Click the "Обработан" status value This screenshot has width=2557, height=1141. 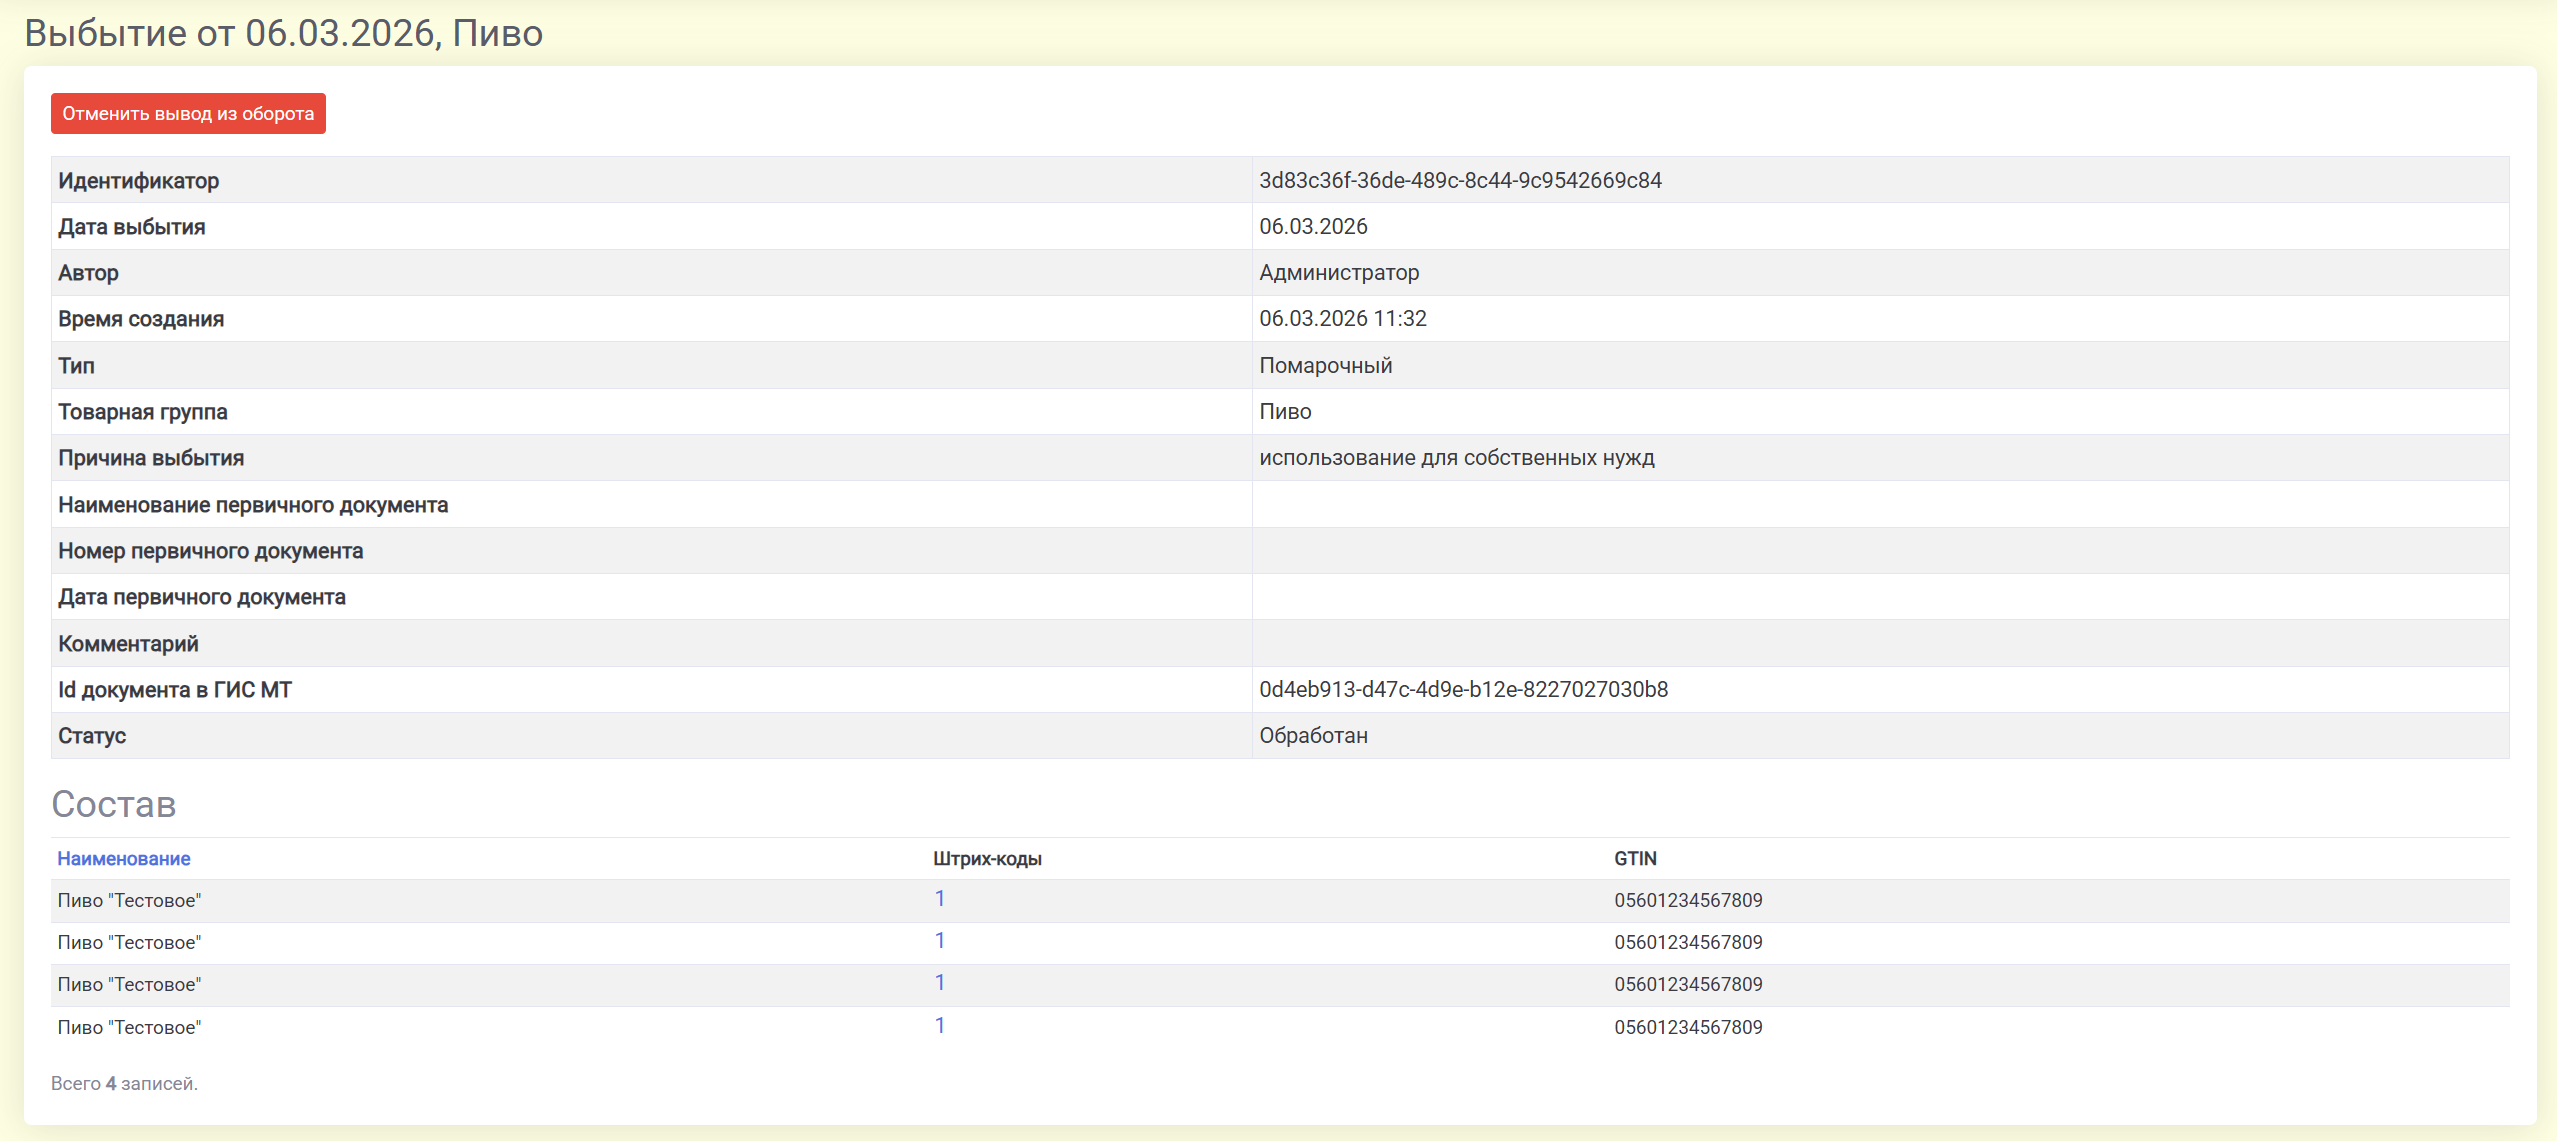tap(1313, 735)
